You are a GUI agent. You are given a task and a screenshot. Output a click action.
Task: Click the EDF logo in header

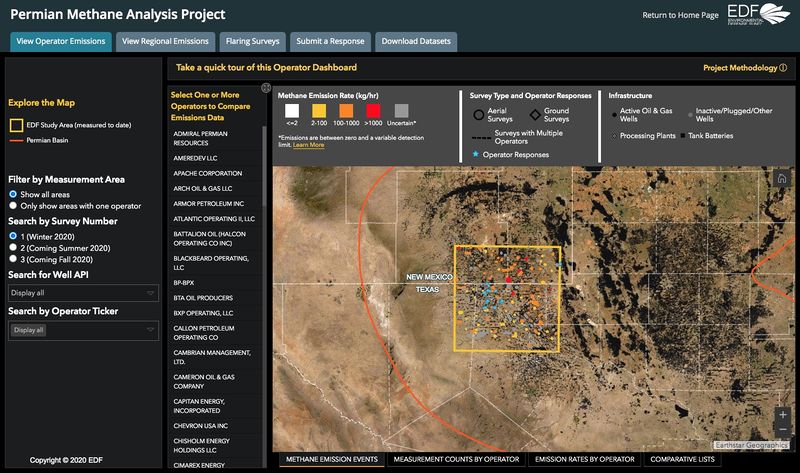pyautogui.click(x=758, y=14)
